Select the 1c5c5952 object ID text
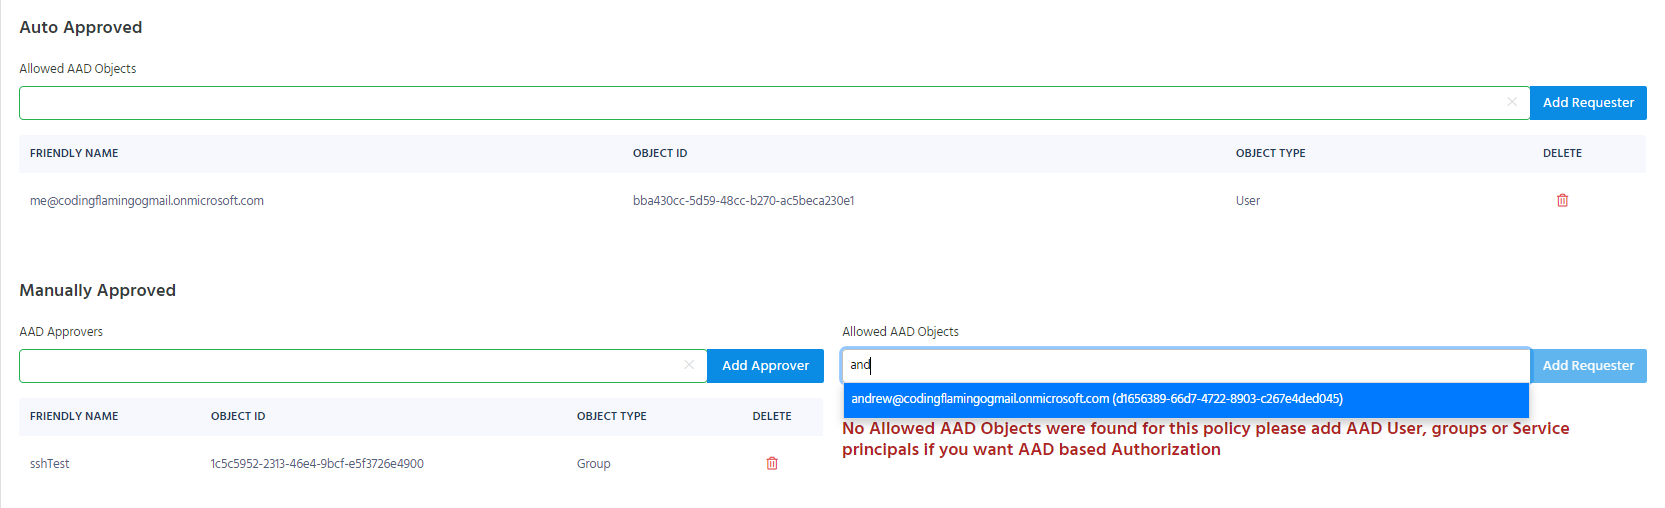This screenshot has width=1665, height=508. [317, 464]
